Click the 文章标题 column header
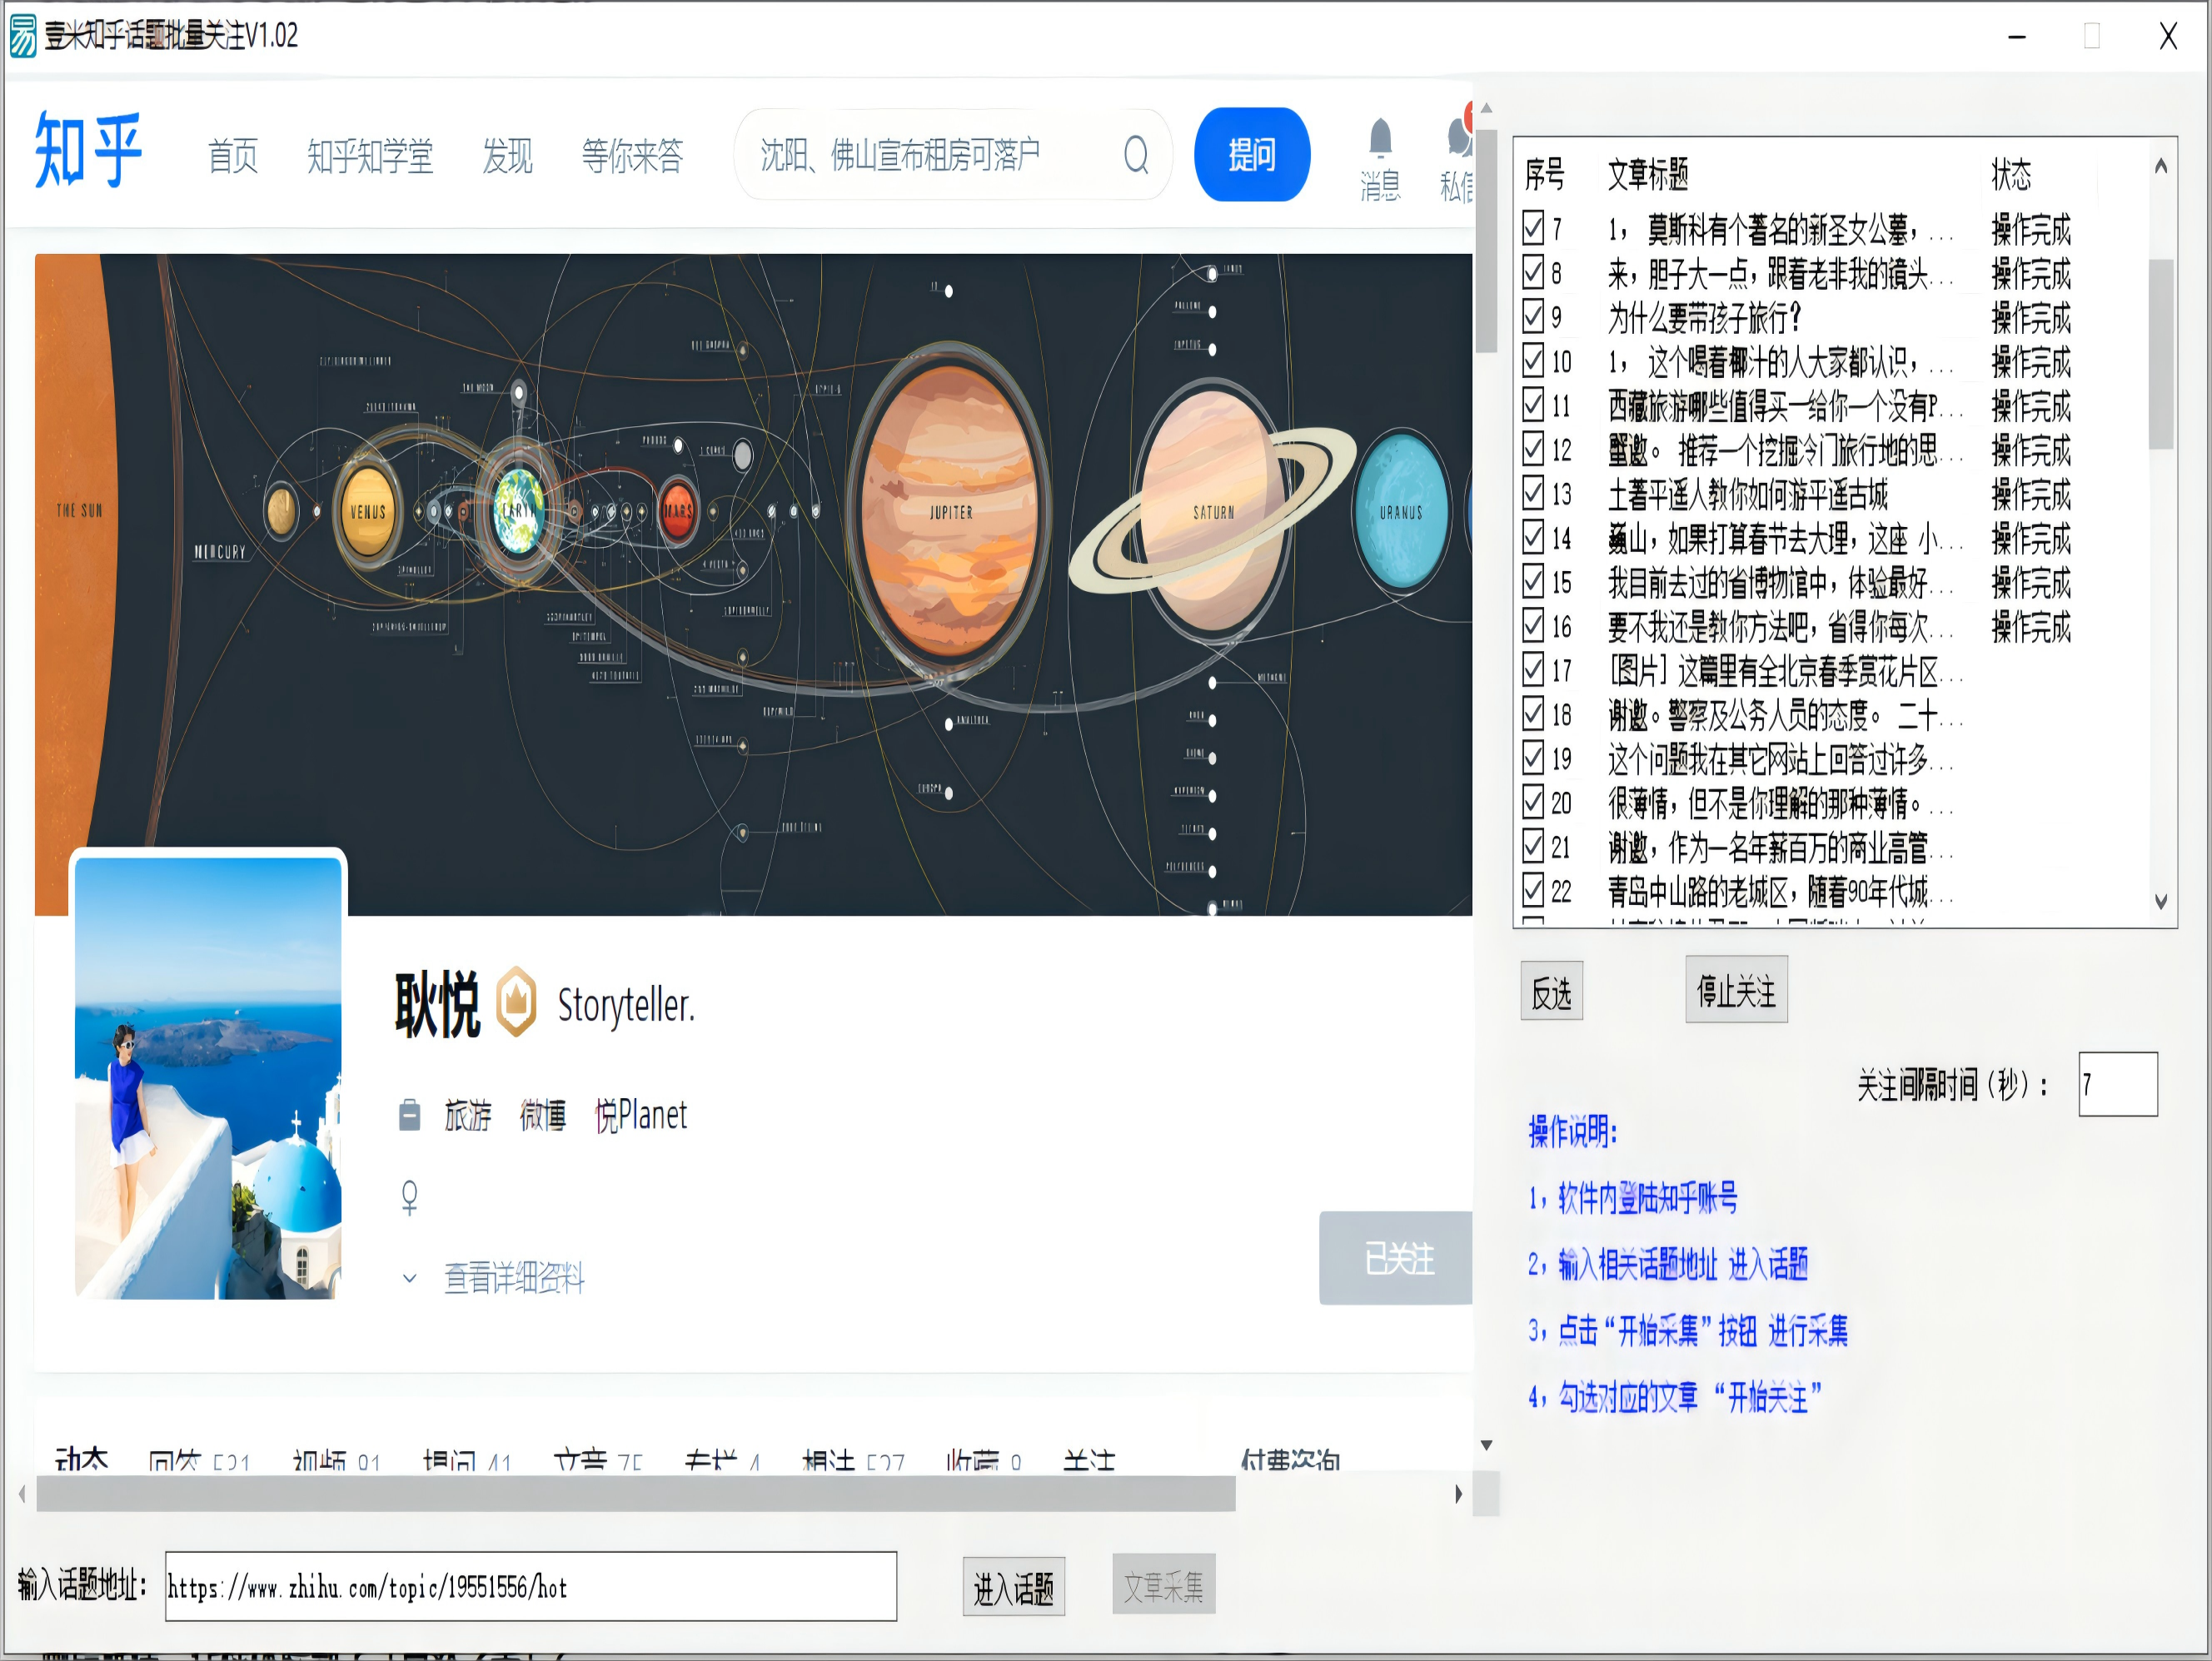 pyautogui.click(x=1648, y=175)
